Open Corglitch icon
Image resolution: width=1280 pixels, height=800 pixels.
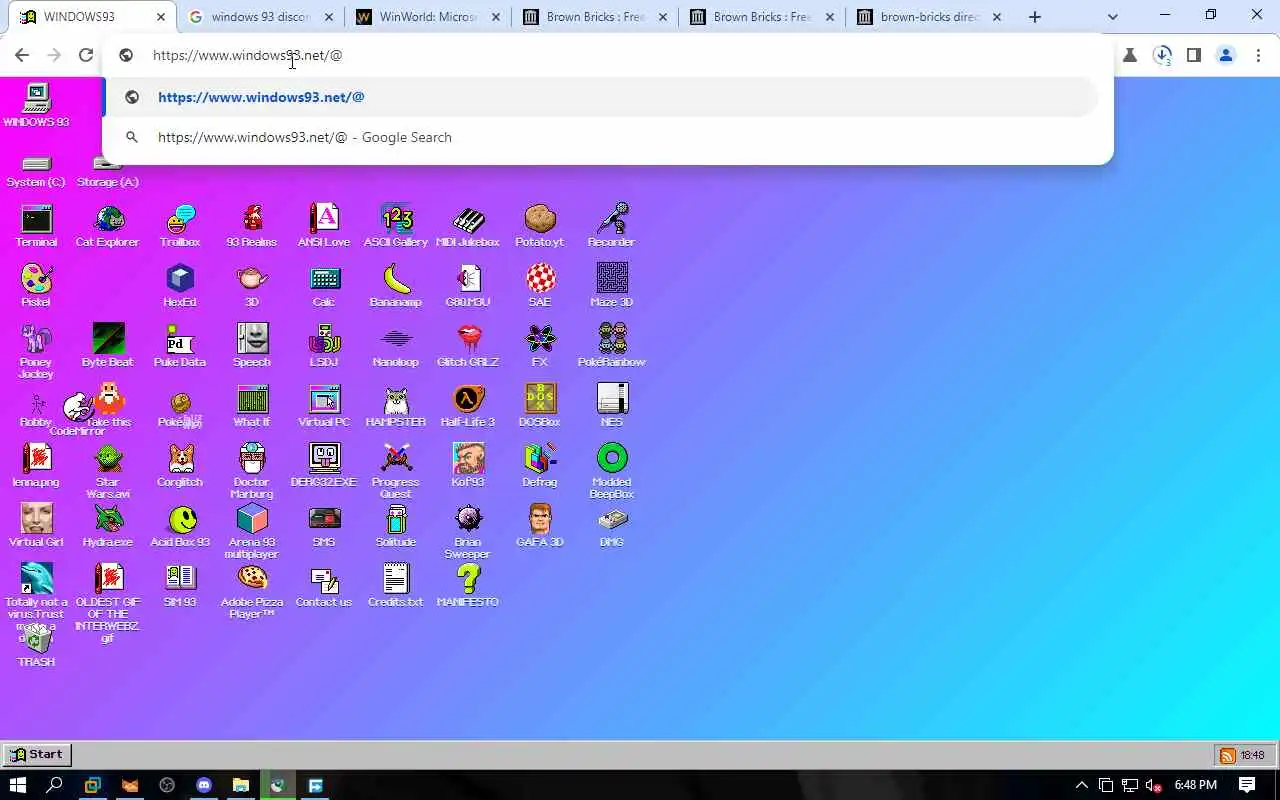(x=180, y=466)
